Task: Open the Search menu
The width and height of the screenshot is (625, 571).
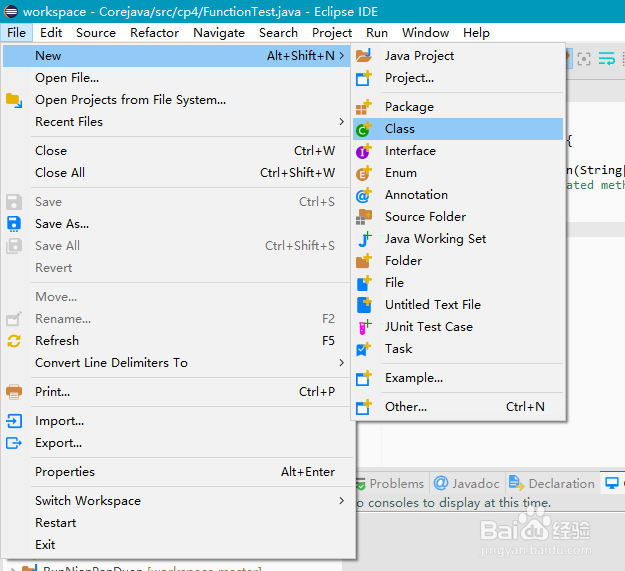Action: [278, 33]
